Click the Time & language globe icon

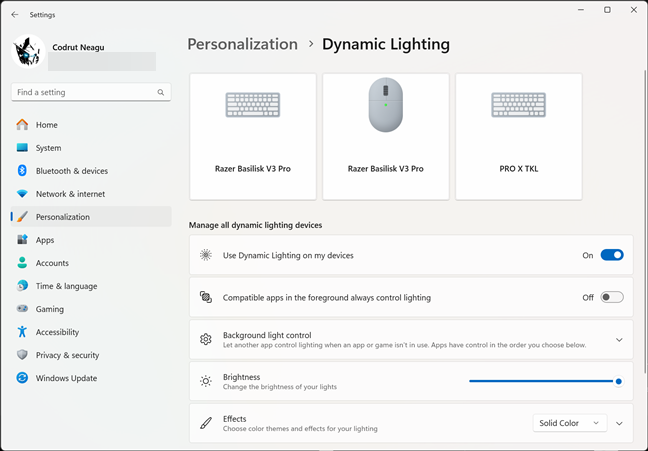(22, 286)
